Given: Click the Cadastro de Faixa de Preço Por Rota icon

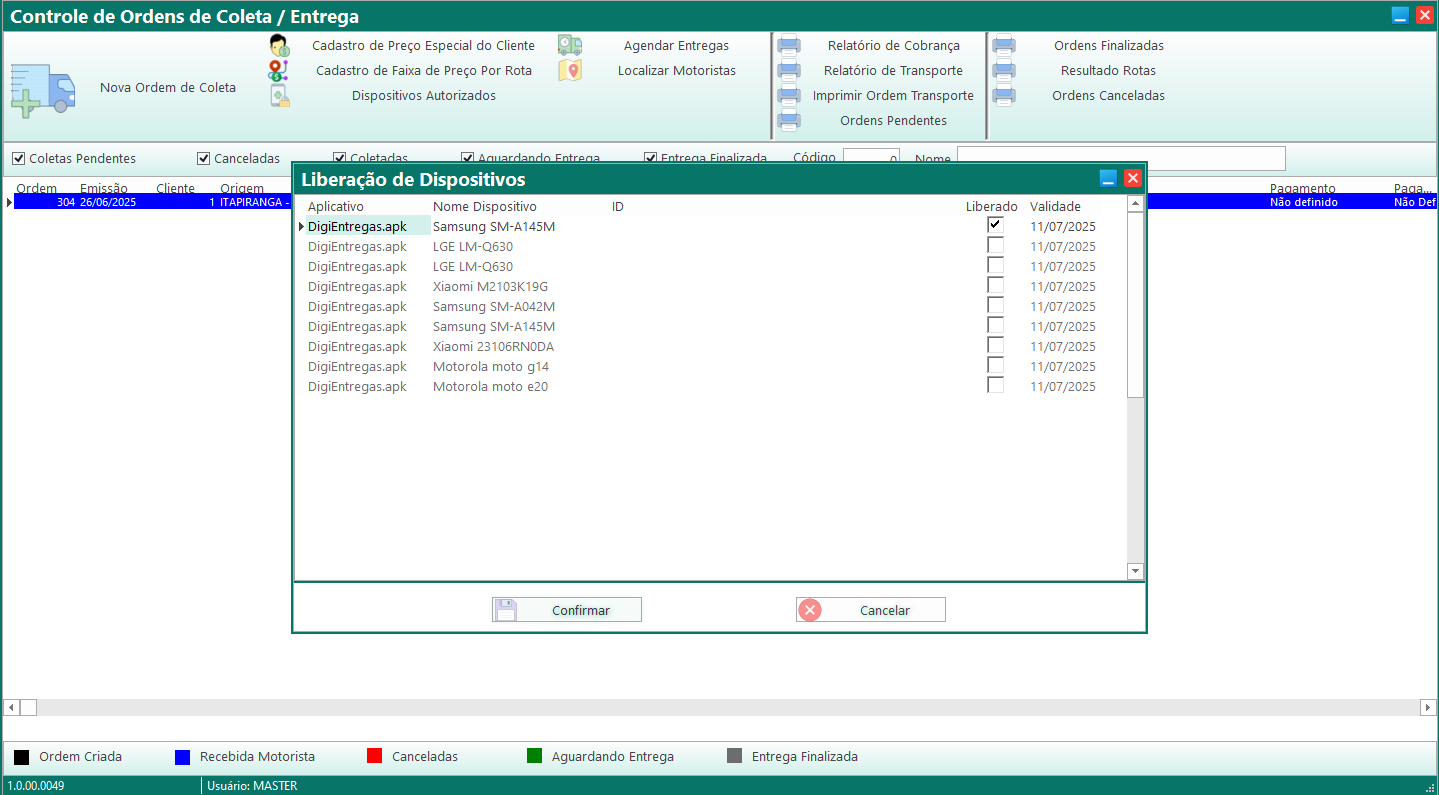Looking at the screenshot, I should pos(279,71).
